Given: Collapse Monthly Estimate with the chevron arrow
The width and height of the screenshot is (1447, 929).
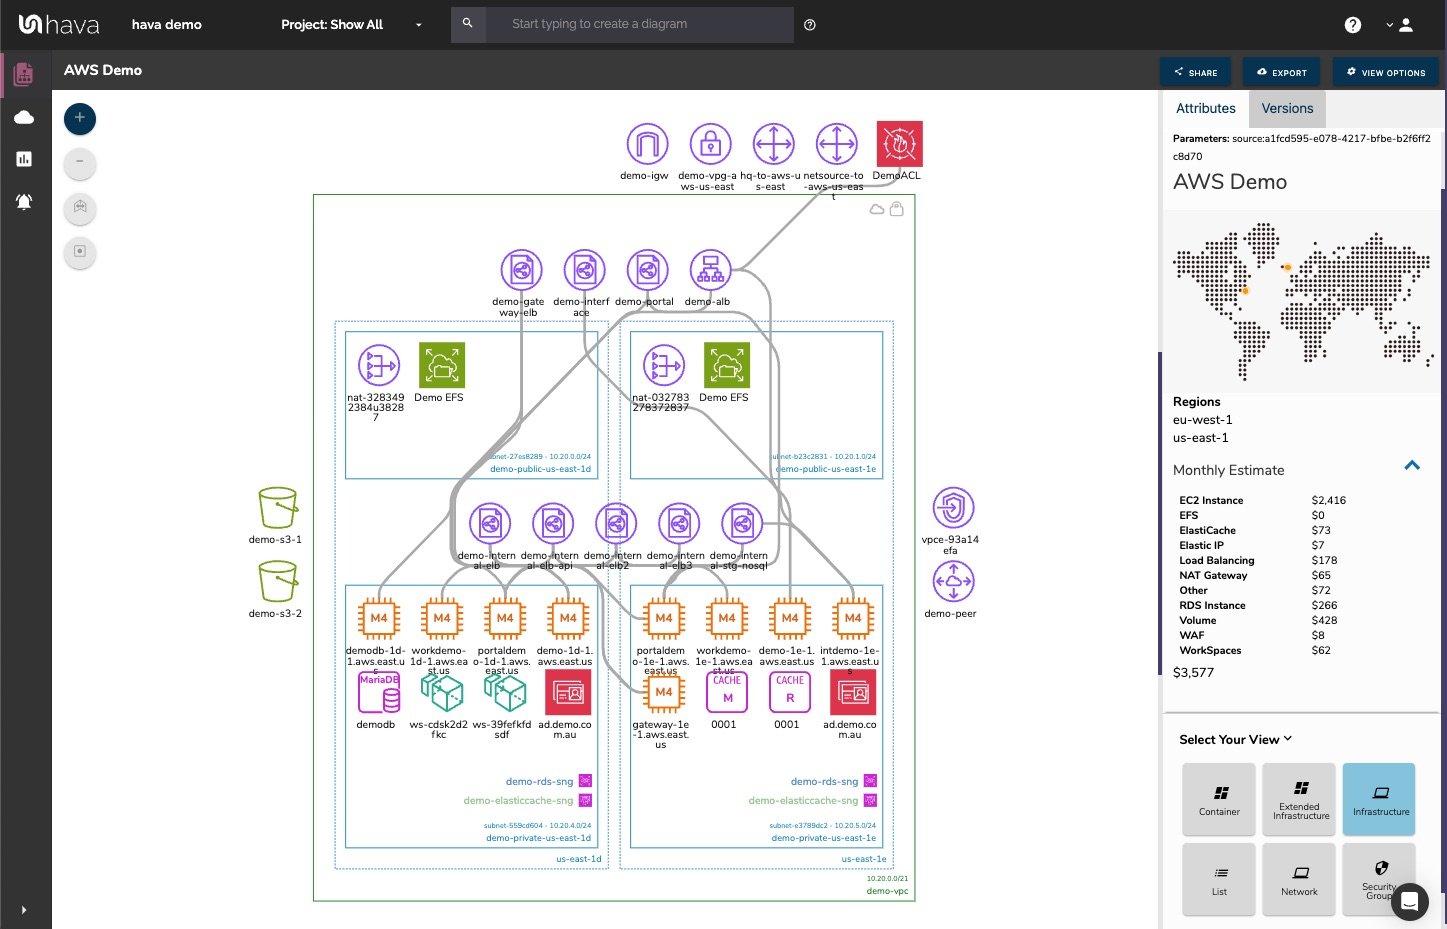Looking at the screenshot, I should [1412, 464].
